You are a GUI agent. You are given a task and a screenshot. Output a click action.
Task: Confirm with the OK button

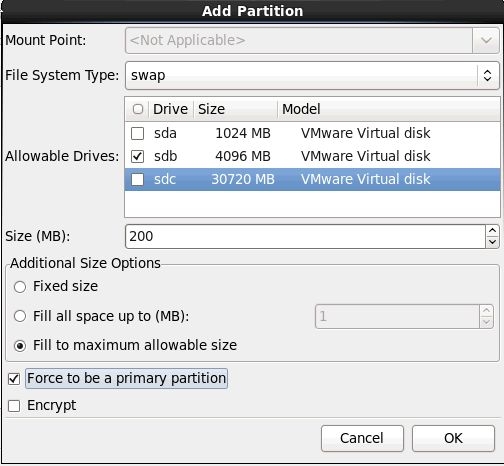tap(453, 438)
